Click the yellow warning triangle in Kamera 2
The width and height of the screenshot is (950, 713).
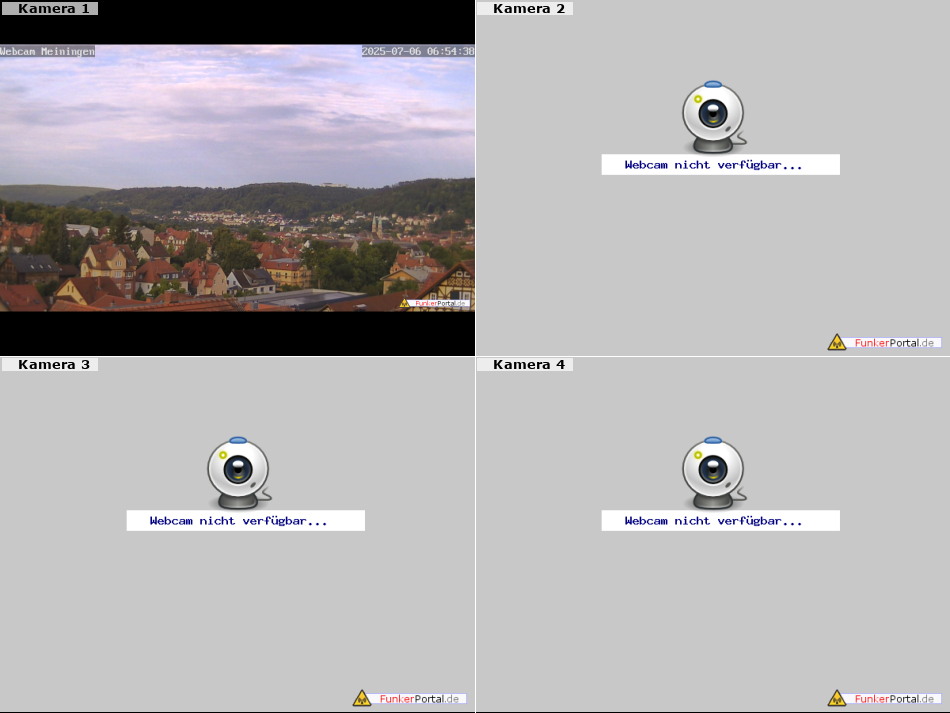[x=837, y=342]
